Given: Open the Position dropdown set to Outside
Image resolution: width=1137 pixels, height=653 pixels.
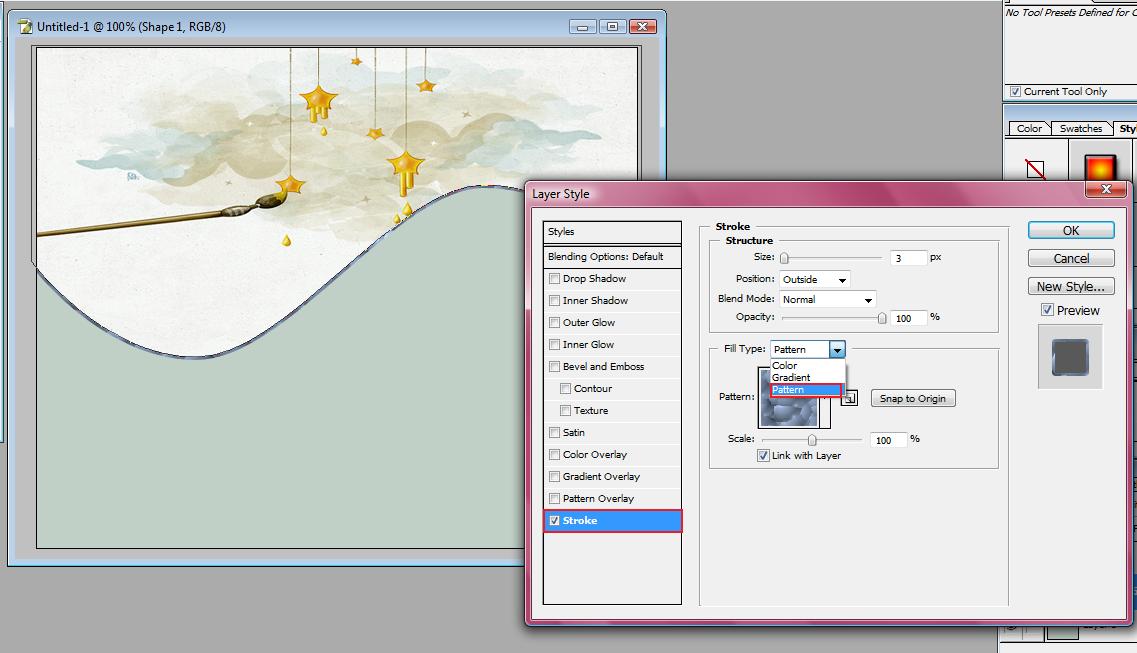Looking at the screenshot, I should [x=814, y=280].
